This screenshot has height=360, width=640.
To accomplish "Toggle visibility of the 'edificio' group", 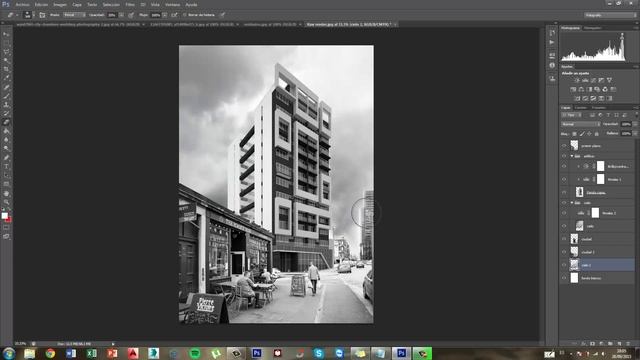I will coord(564,156).
